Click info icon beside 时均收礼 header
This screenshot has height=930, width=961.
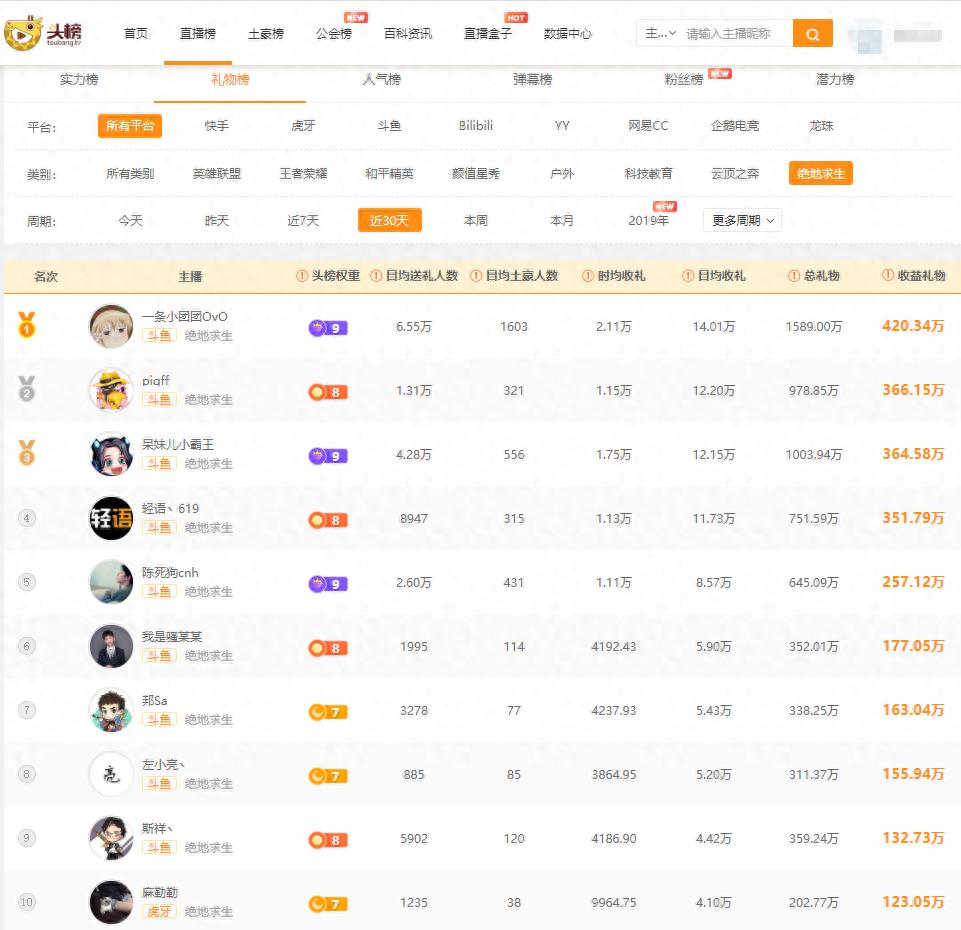pyautogui.click(x=588, y=276)
